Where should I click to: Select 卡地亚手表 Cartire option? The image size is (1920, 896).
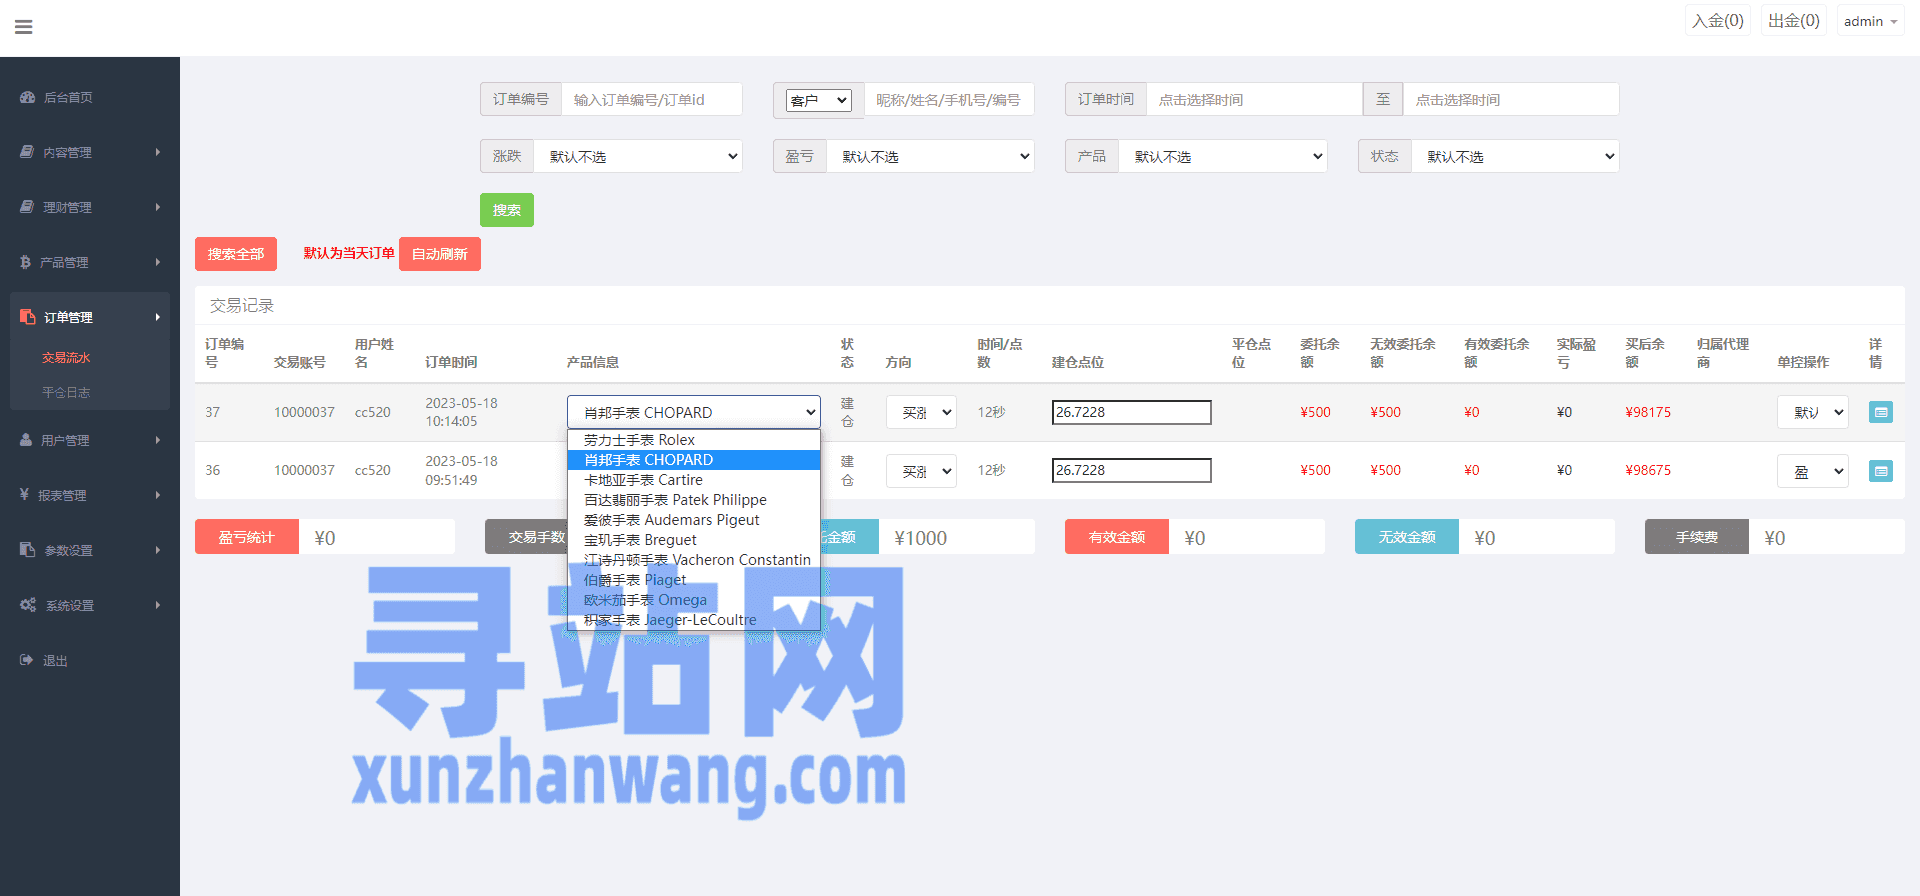[x=694, y=480]
